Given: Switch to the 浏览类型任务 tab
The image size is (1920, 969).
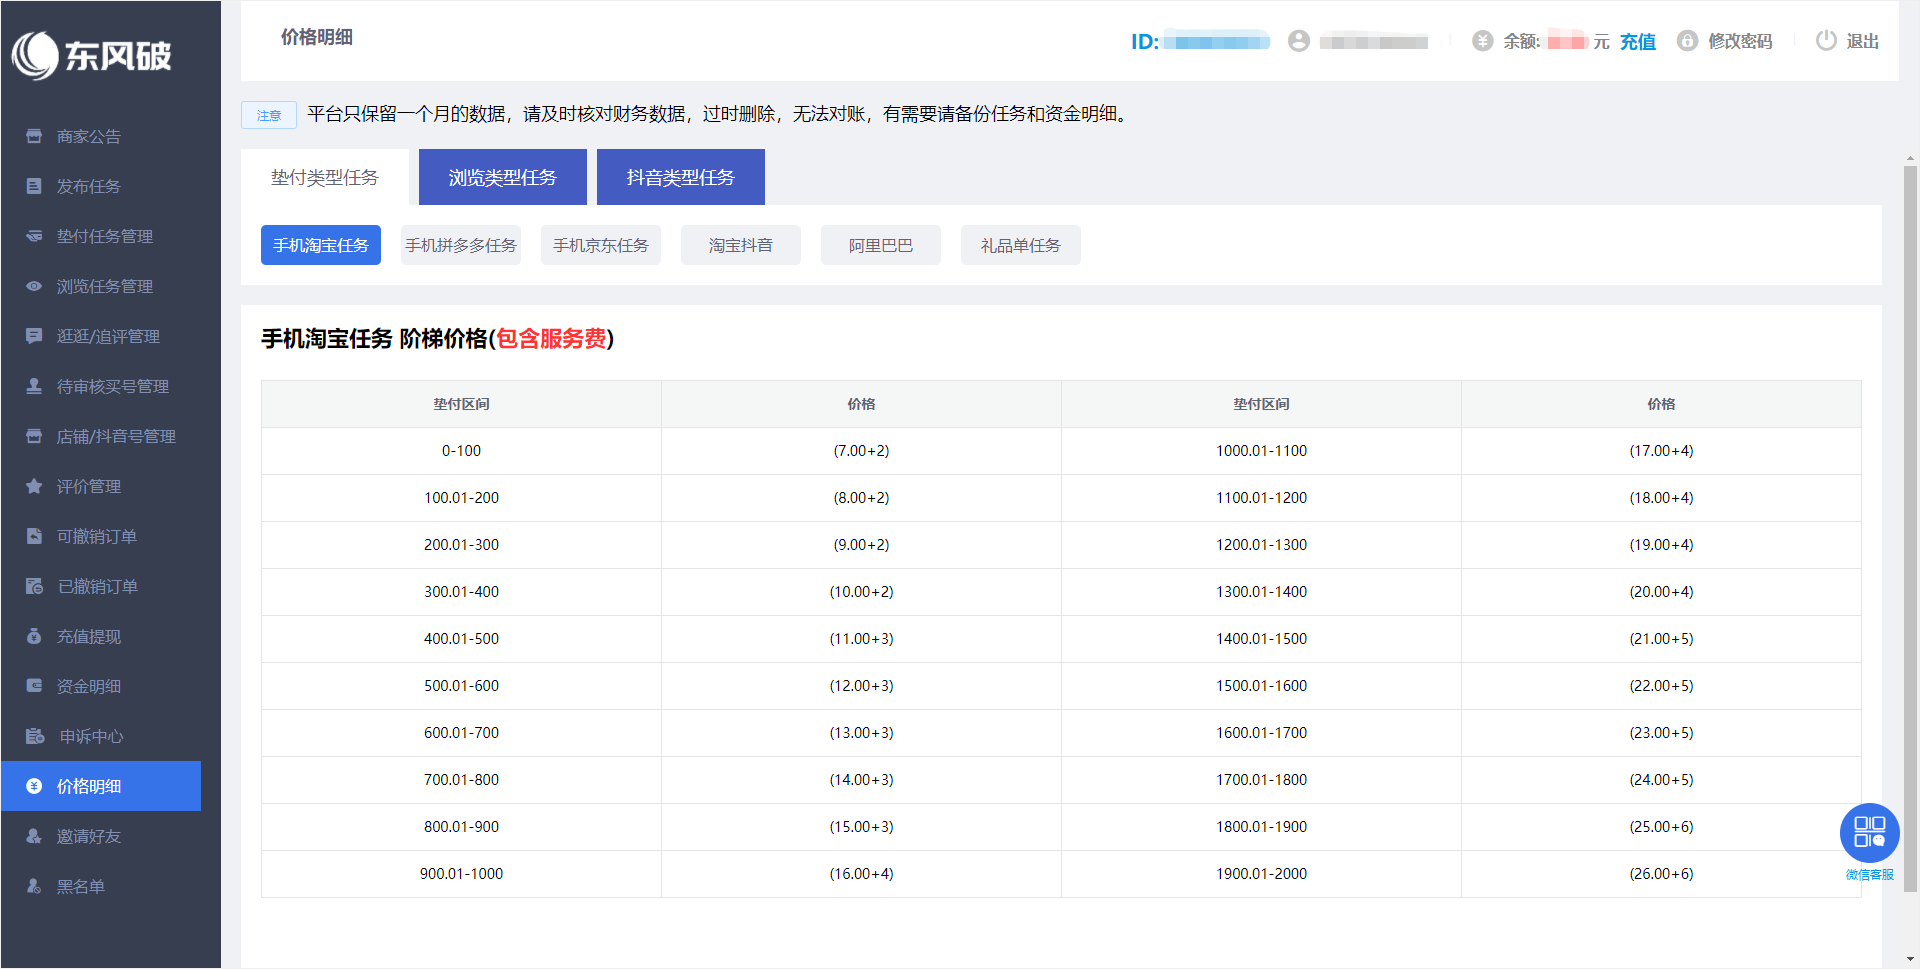Looking at the screenshot, I should coord(503,177).
